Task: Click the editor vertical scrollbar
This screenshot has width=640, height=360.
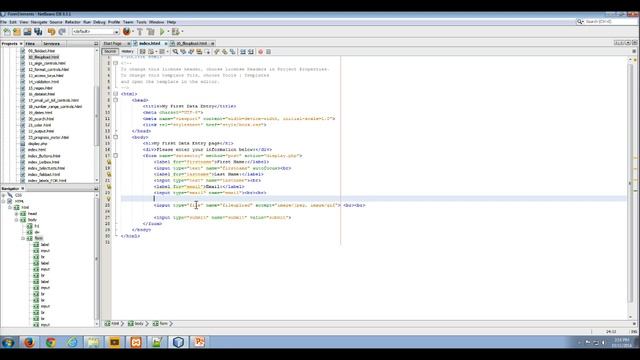Action: click(x=630, y=188)
